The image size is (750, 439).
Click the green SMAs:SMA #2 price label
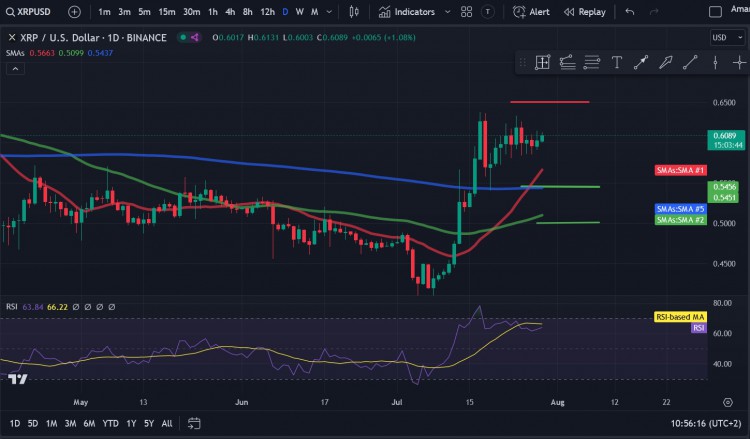pyautogui.click(x=681, y=220)
